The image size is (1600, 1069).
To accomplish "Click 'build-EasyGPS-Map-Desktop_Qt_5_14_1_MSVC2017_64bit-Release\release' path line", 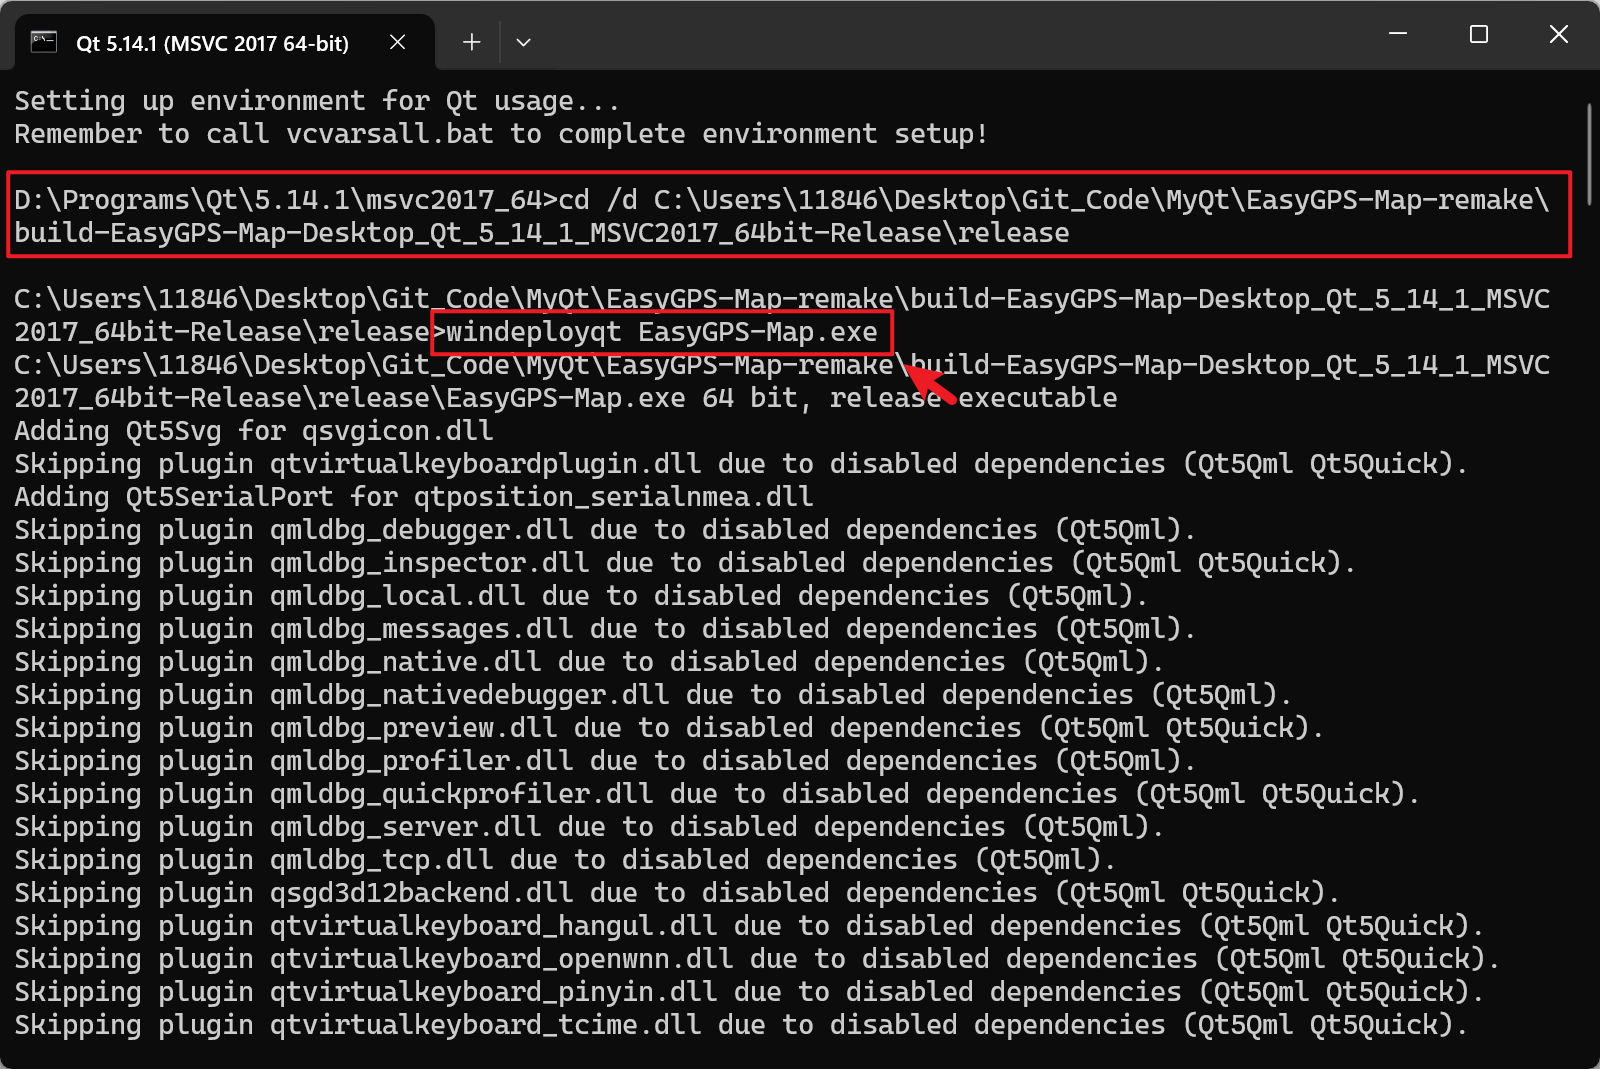I will pos(542,233).
